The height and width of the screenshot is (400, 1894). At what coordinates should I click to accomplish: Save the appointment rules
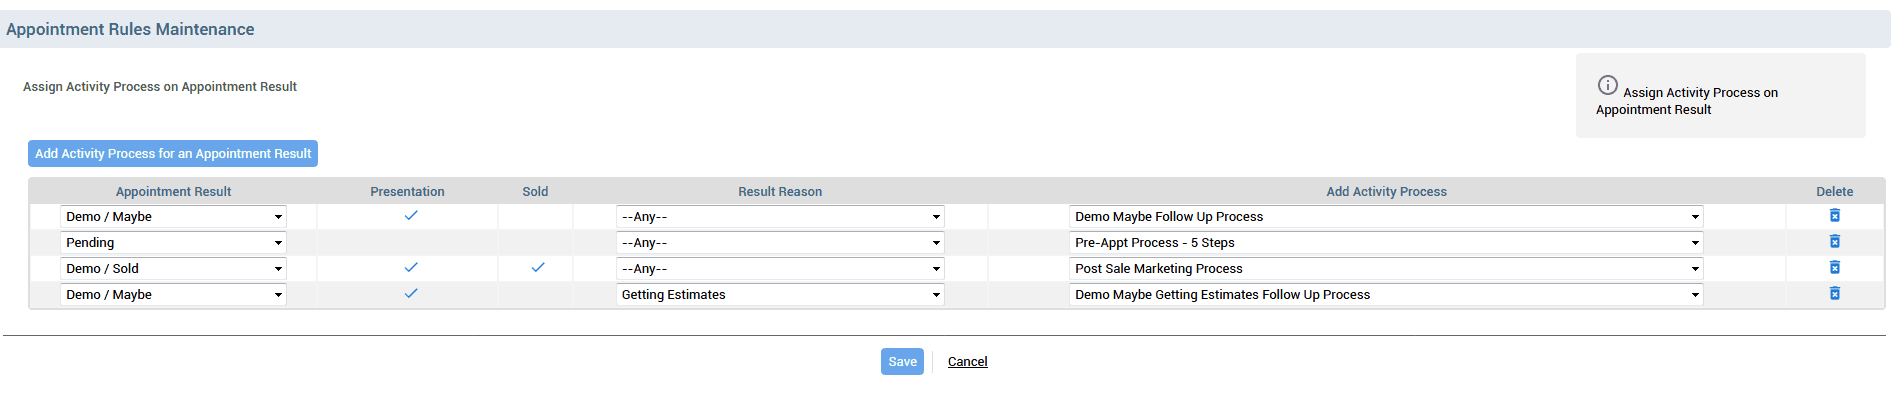tap(902, 362)
